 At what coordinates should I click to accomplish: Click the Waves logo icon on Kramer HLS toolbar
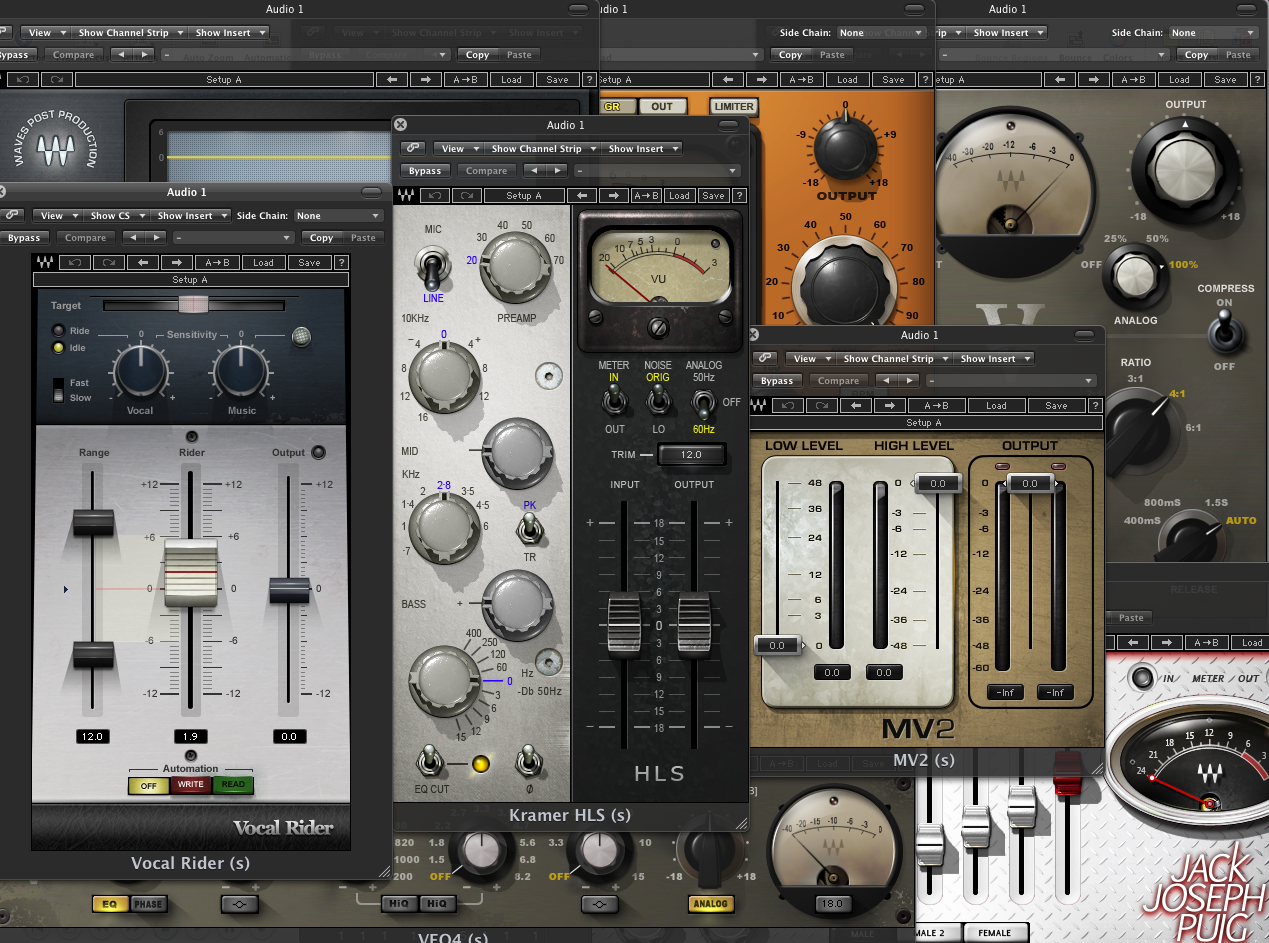(407, 195)
